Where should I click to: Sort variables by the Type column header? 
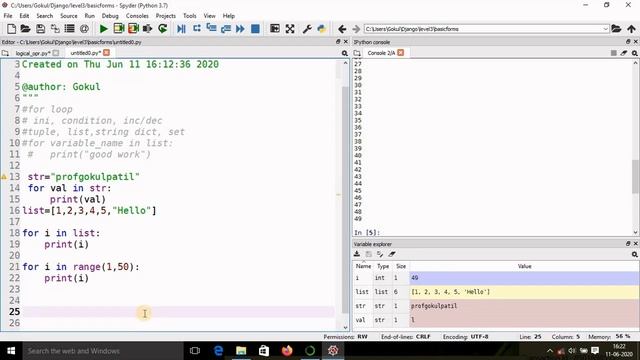383,266
